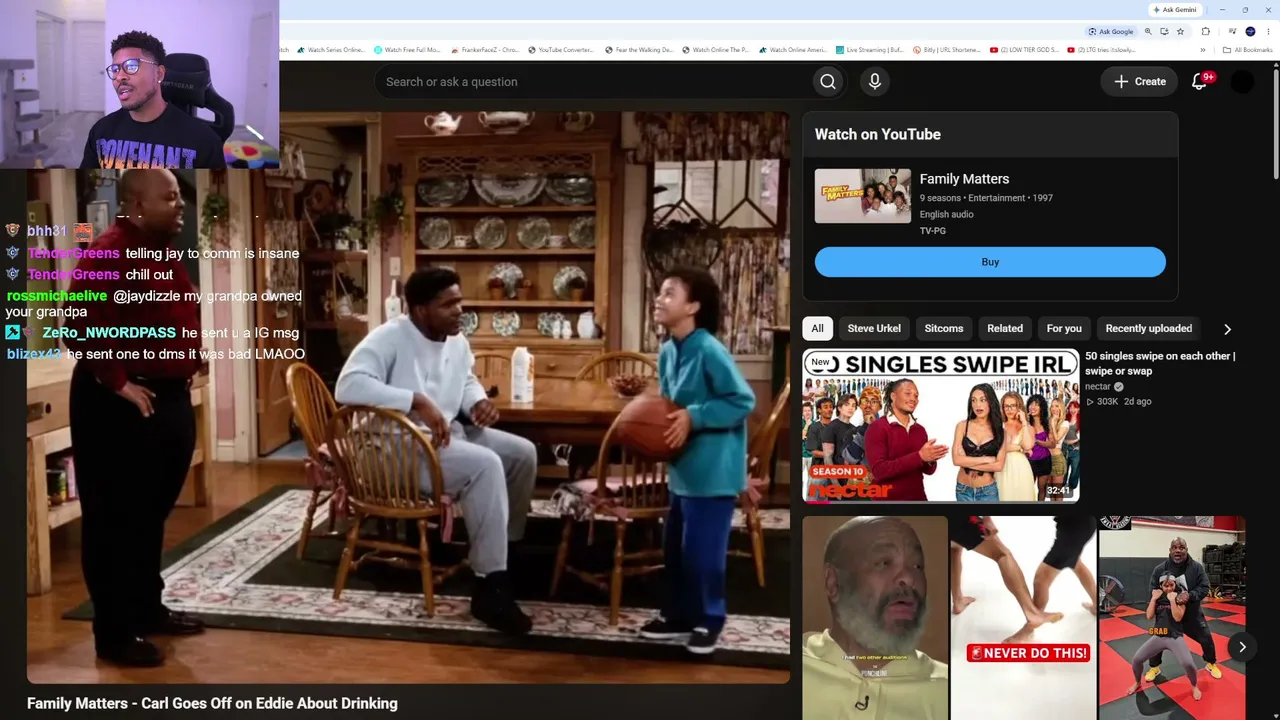The width and height of the screenshot is (1280, 720).
Task: Open the All Bookmarks folder
Action: [1248, 50]
